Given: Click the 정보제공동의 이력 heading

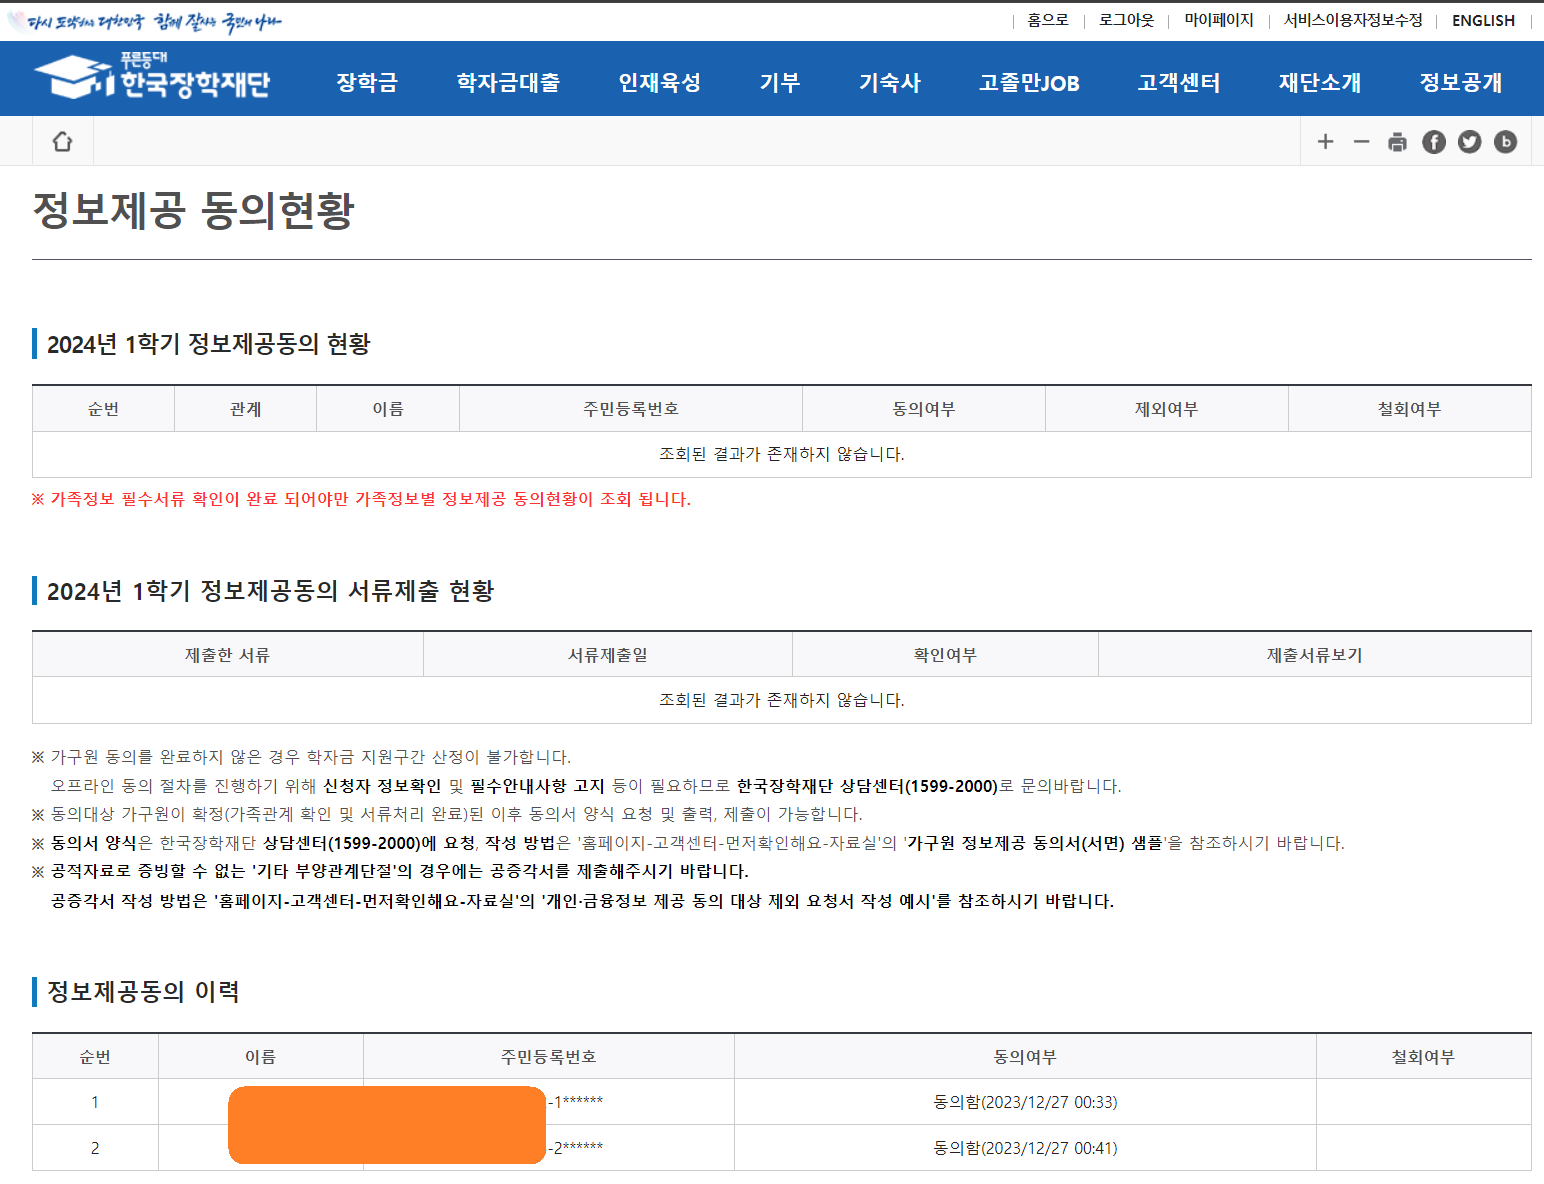Looking at the screenshot, I should pos(143,991).
